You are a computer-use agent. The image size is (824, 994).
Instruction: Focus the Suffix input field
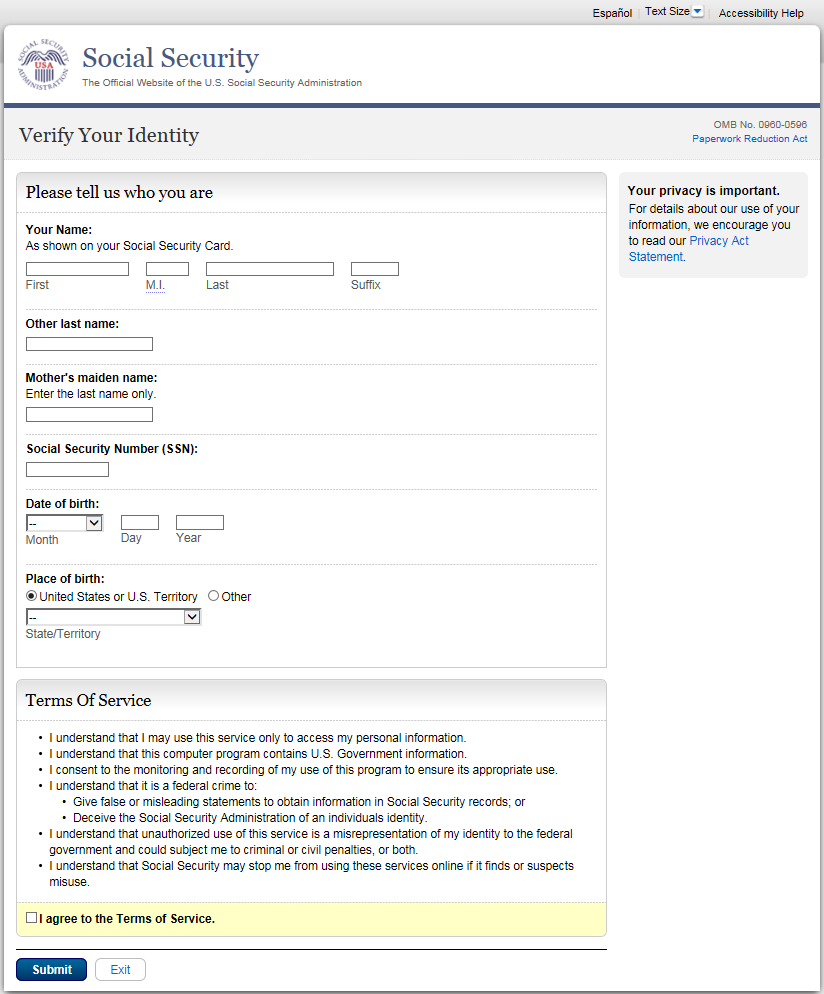(x=374, y=269)
